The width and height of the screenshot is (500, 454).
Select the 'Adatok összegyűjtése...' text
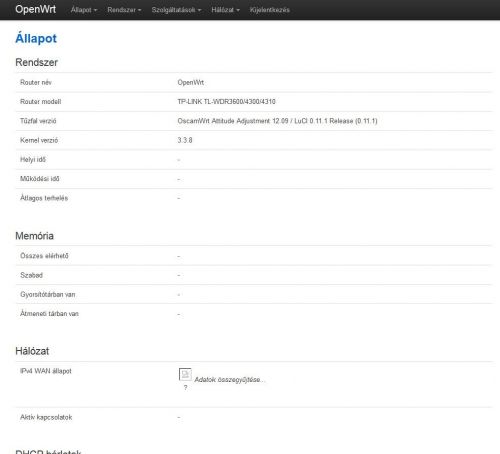tap(229, 380)
